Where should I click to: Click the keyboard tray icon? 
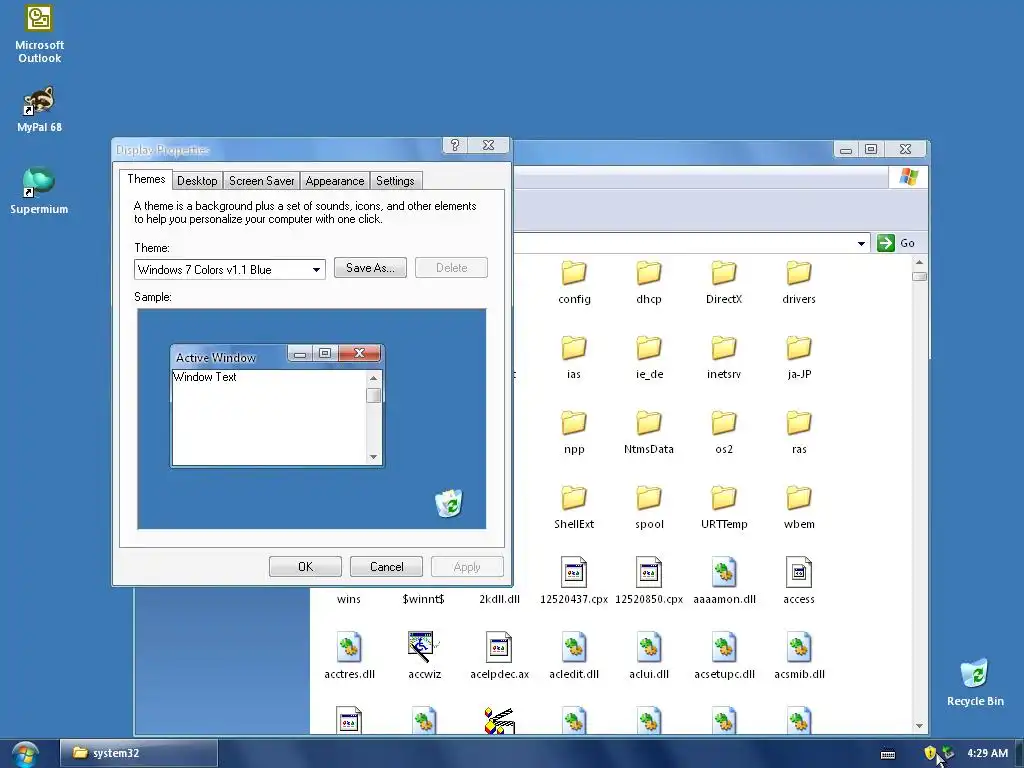click(888, 754)
